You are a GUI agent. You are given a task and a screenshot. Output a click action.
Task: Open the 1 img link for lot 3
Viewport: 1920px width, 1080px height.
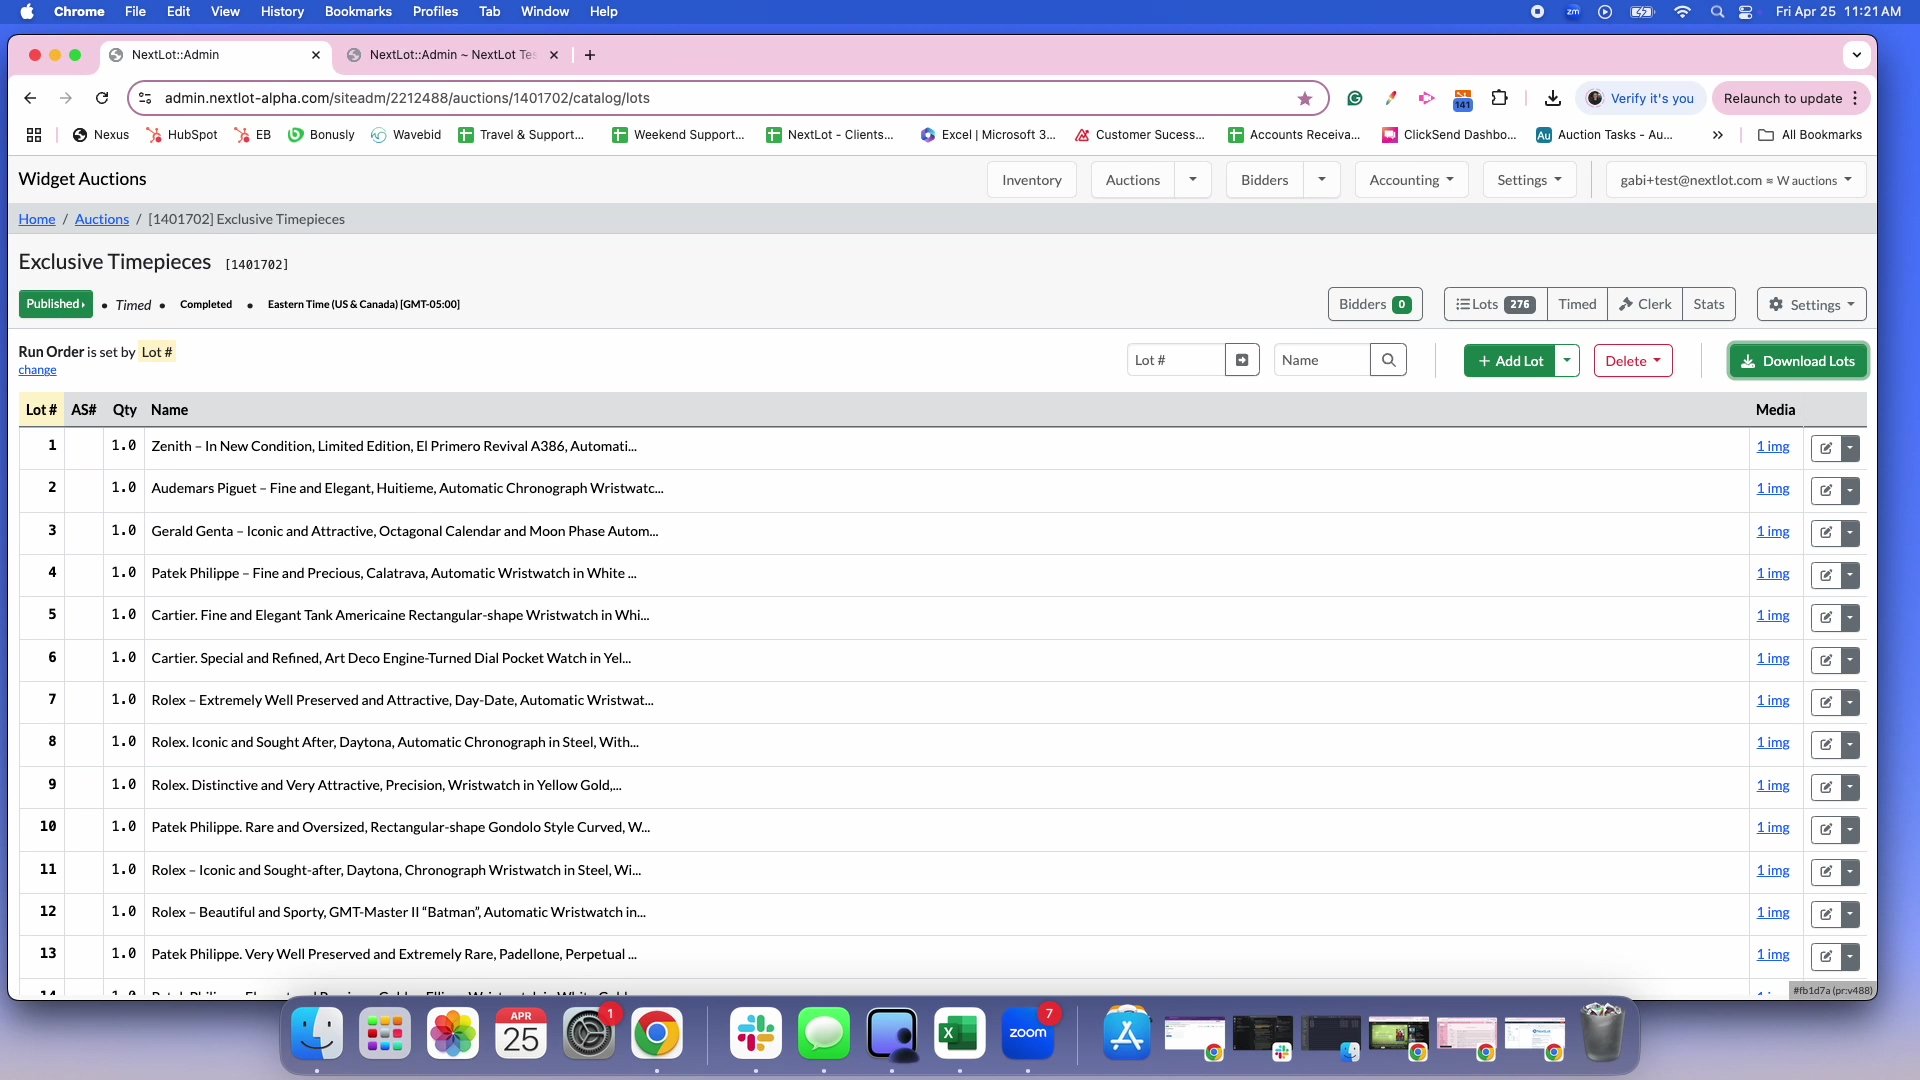click(1772, 531)
